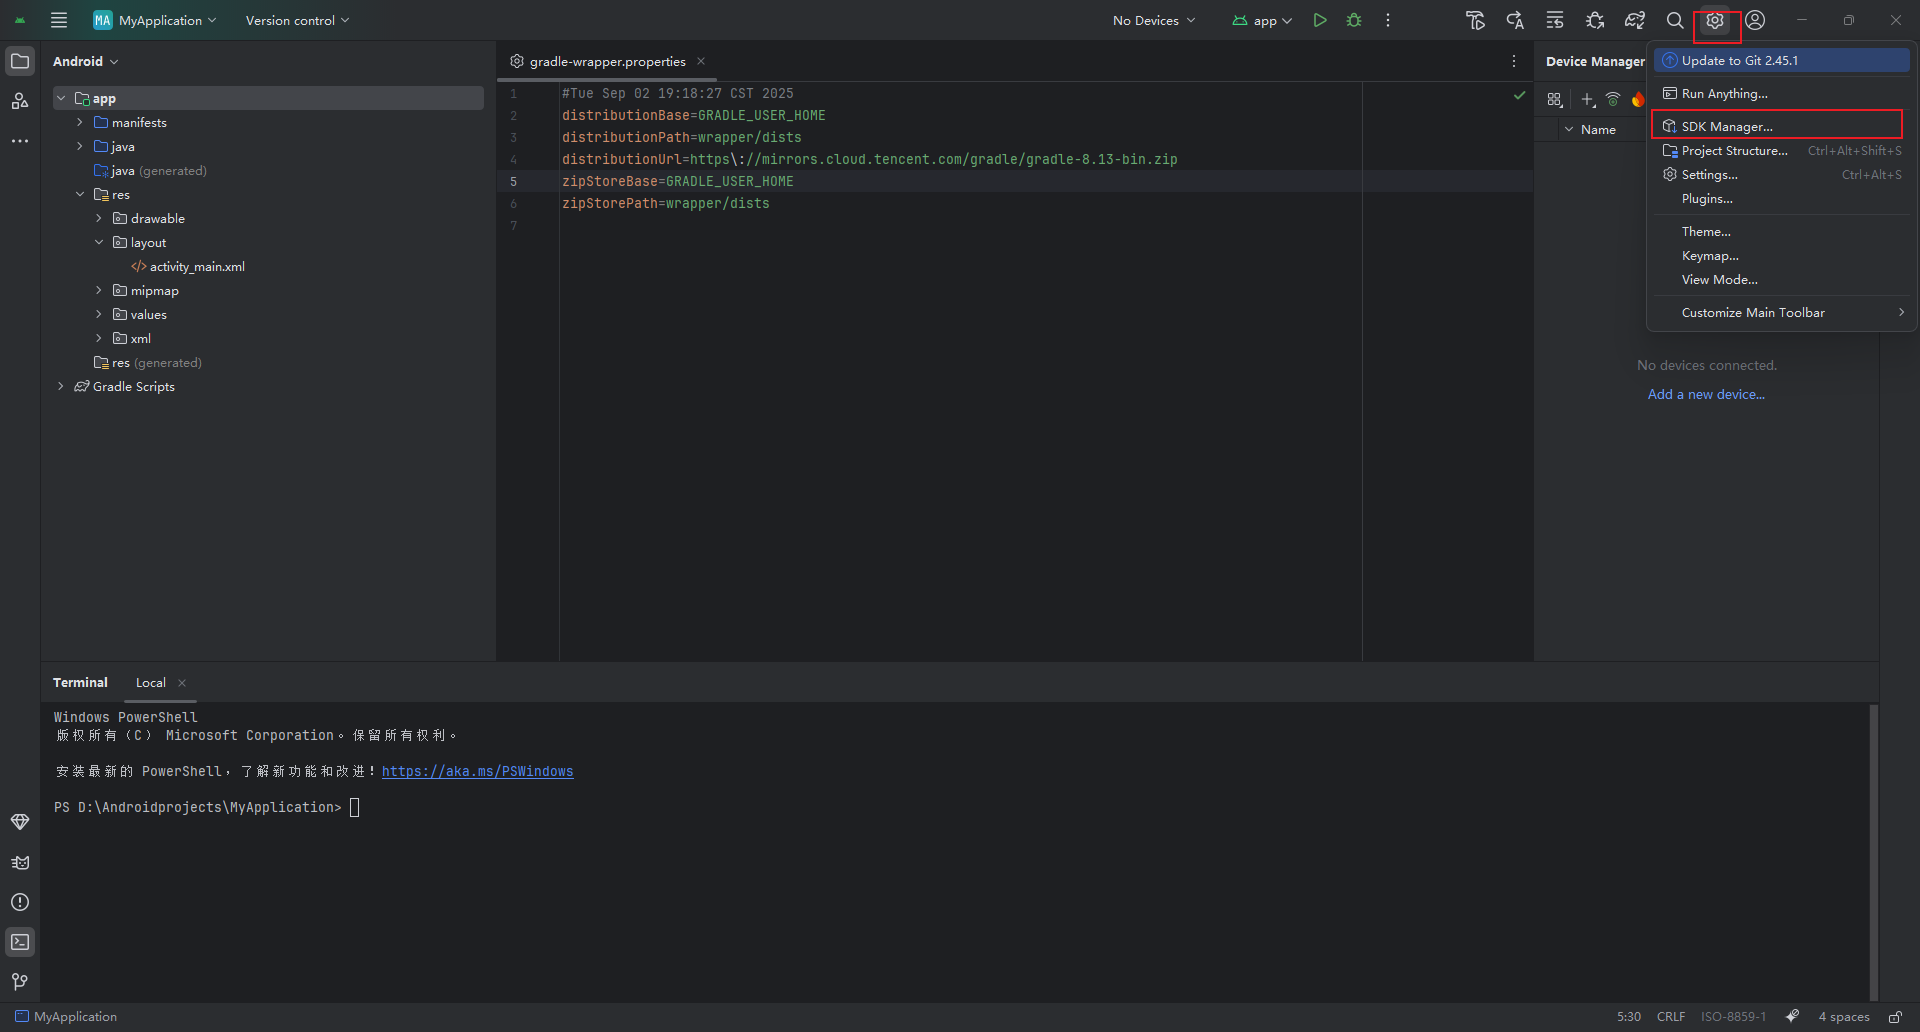This screenshot has height=1032, width=1920.
Task: Open the app run configuration dropdown
Action: pos(1262,20)
